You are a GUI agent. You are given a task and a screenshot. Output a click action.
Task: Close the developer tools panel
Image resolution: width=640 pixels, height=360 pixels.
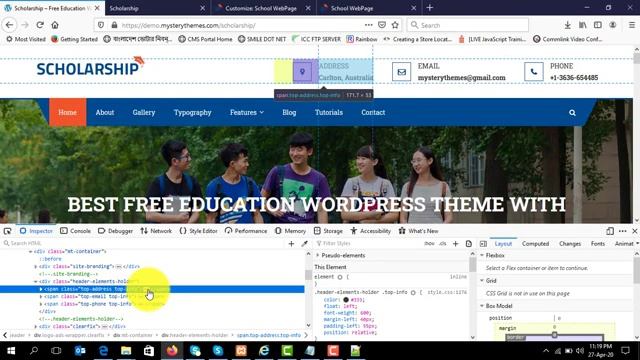pyautogui.click(x=635, y=231)
